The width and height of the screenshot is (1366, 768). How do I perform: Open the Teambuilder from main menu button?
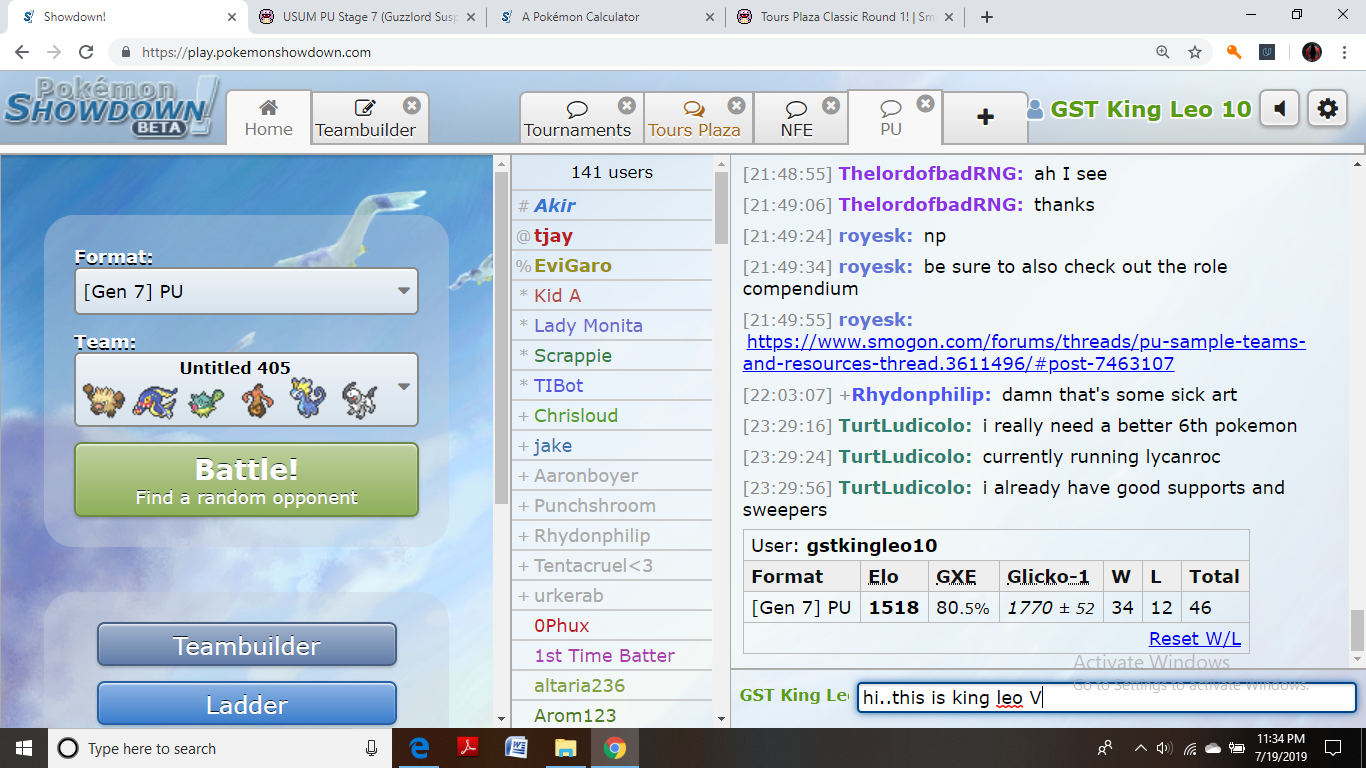(247, 645)
